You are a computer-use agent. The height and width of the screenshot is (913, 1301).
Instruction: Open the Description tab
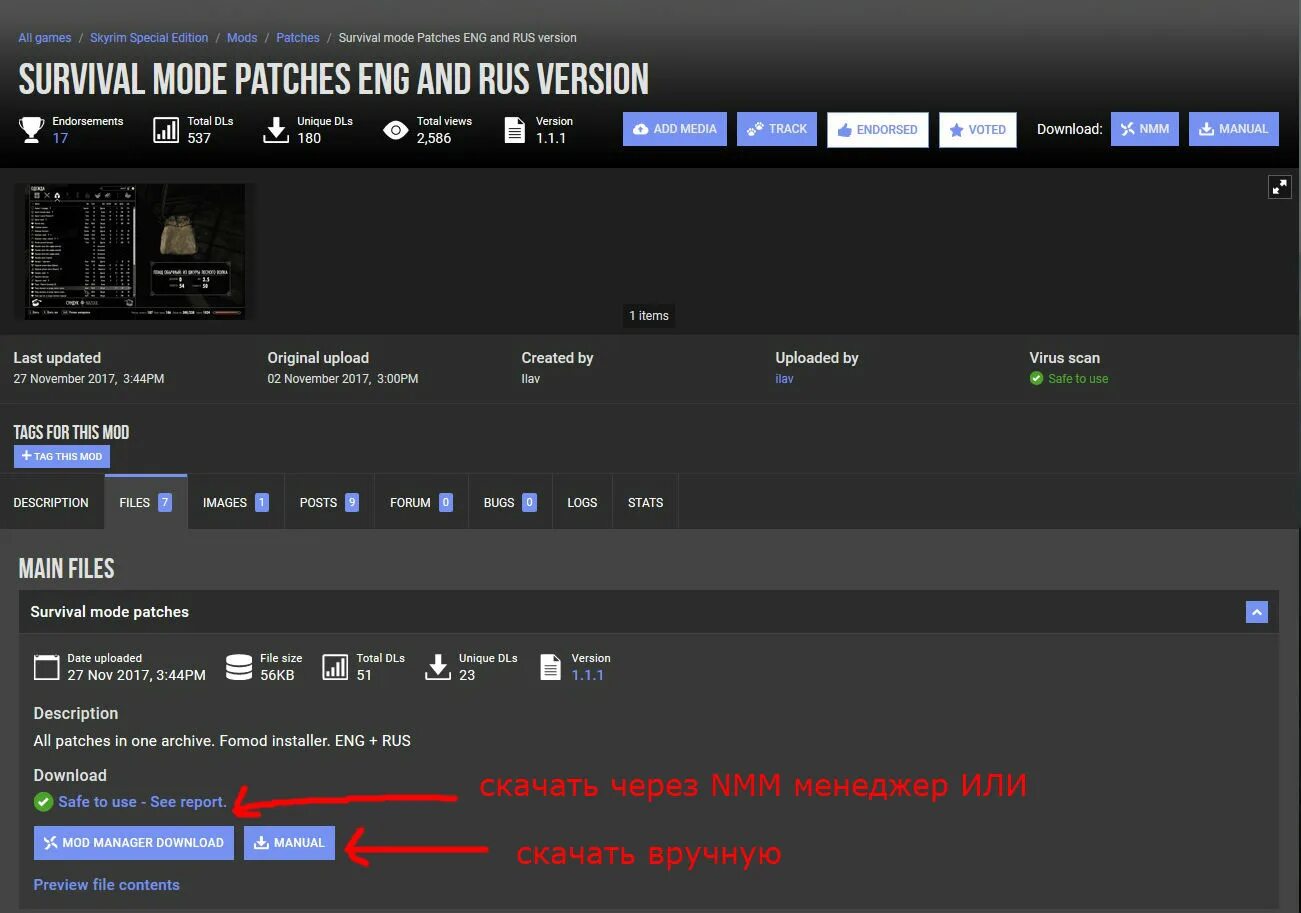51,503
